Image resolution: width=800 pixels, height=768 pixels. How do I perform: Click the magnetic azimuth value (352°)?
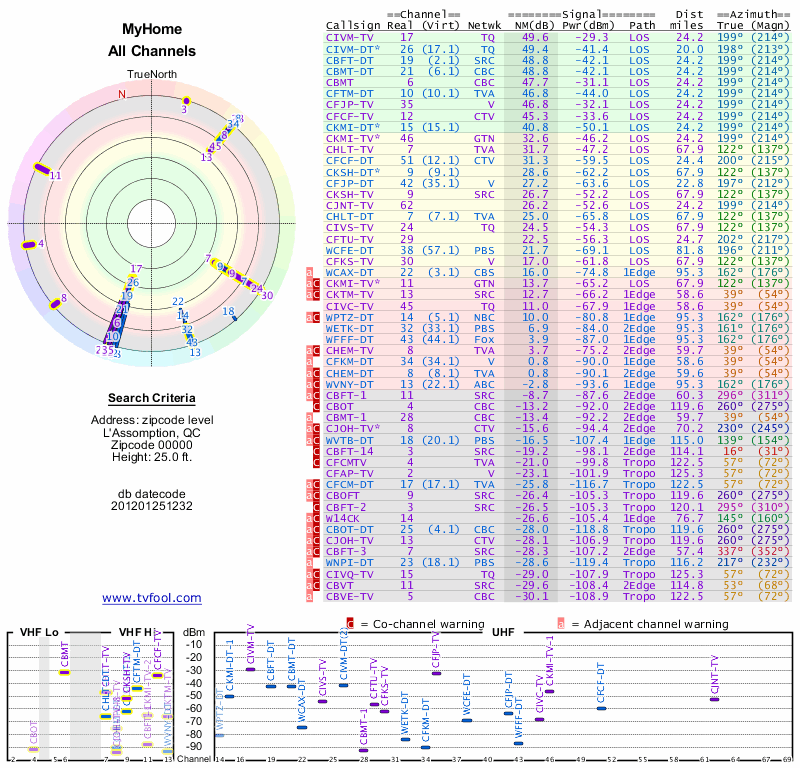click(x=770, y=552)
